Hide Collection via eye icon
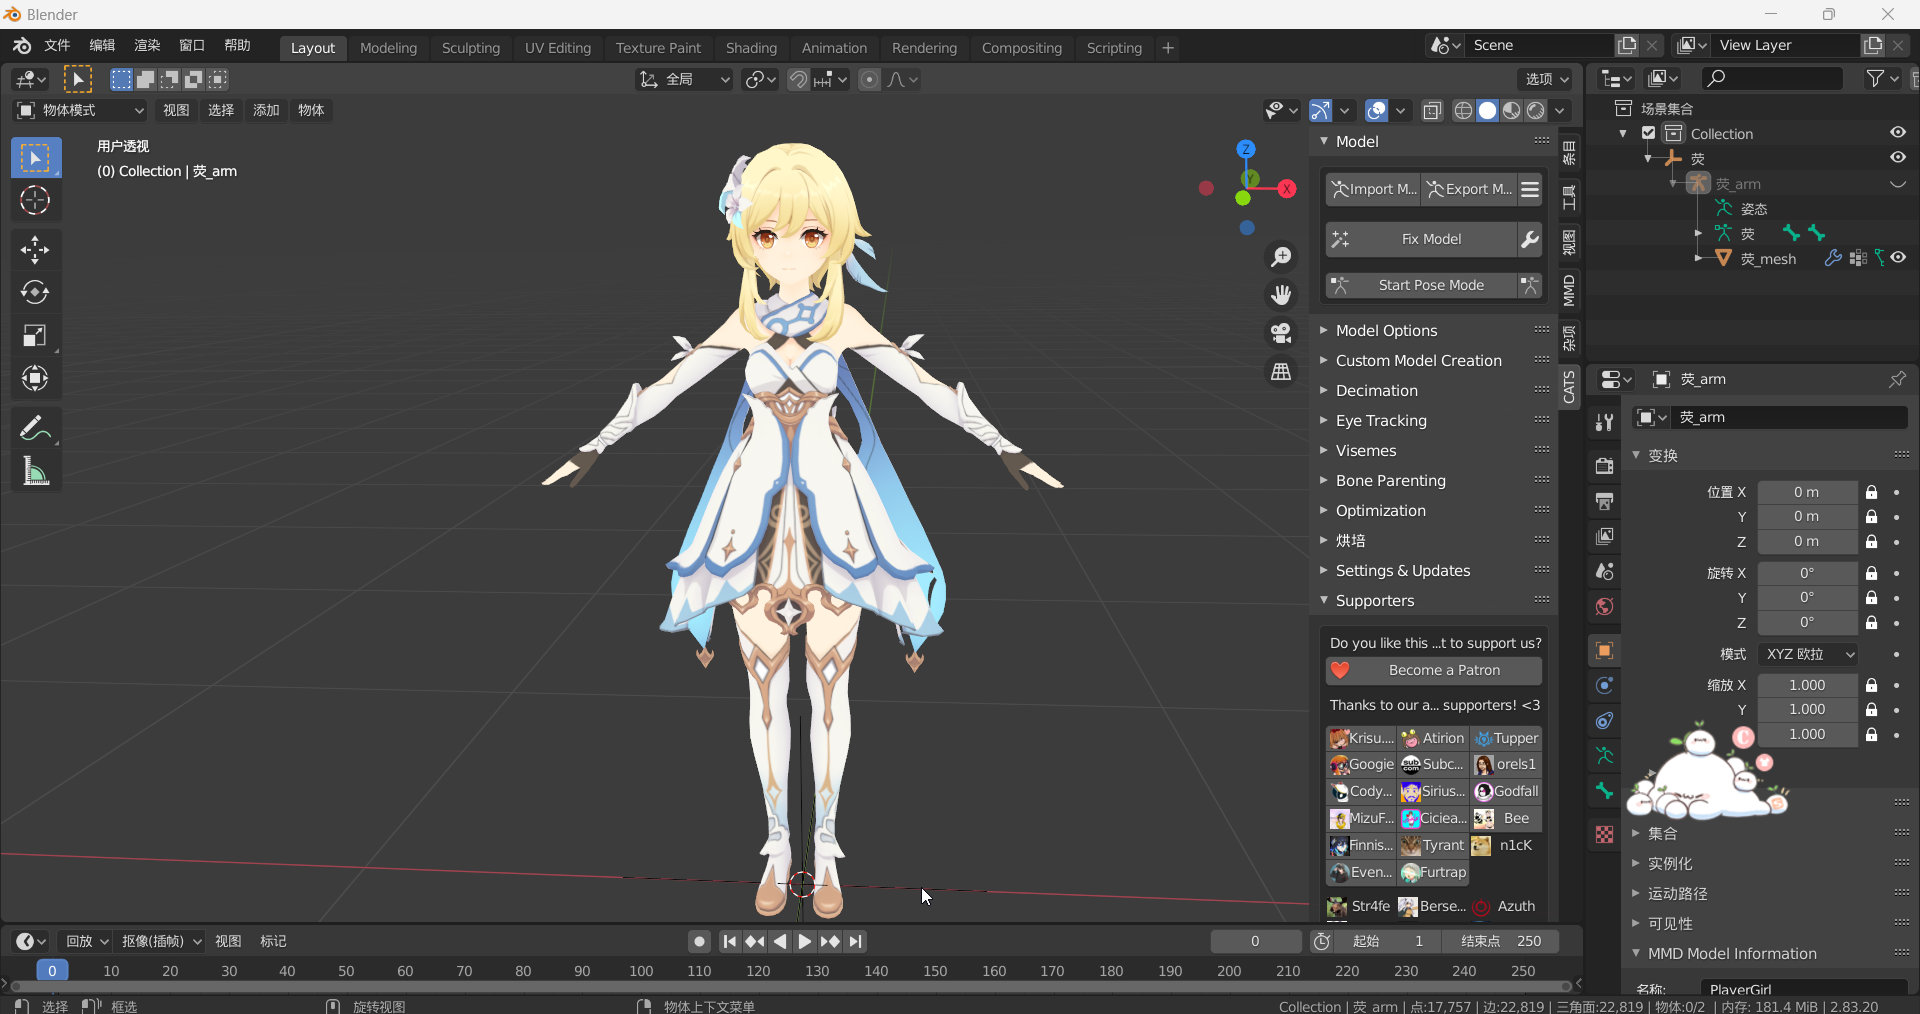 click(1897, 132)
